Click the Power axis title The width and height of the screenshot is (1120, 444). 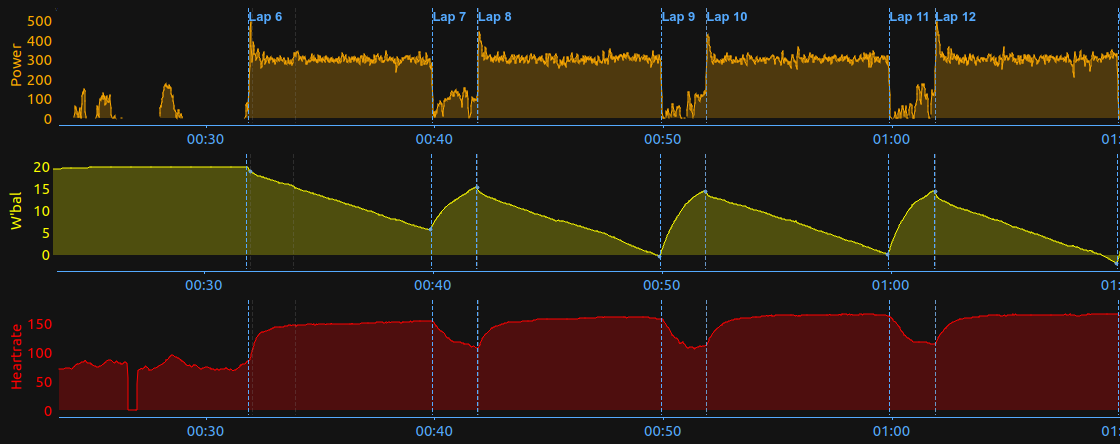tap(15, 64)
